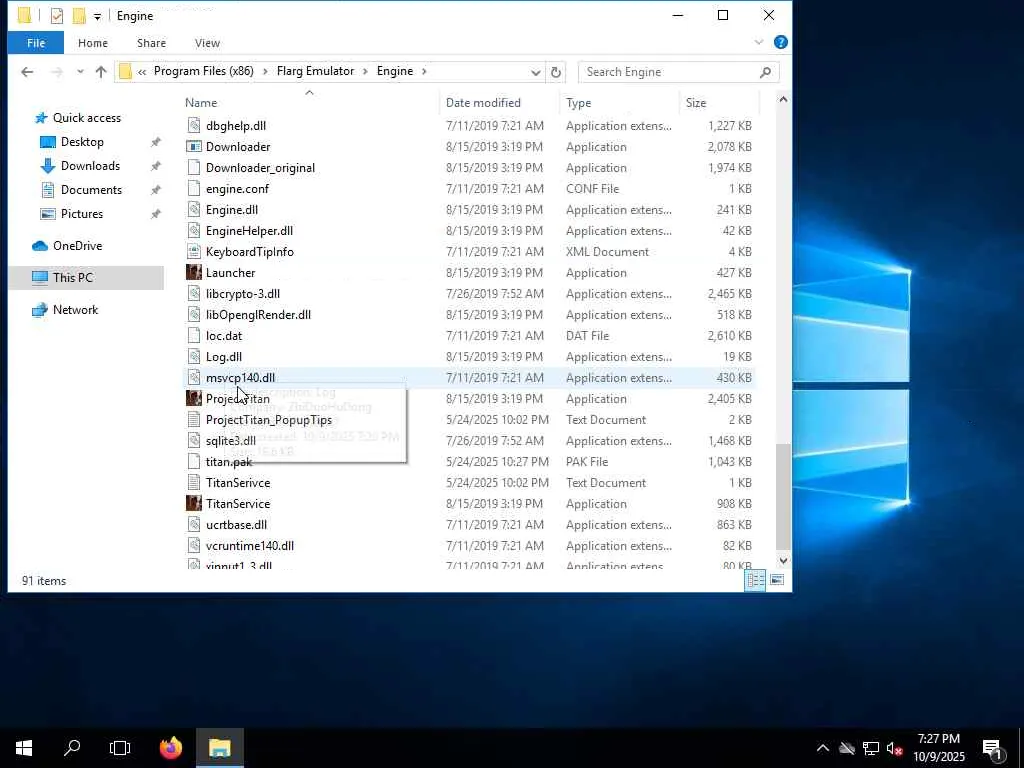Open the File menu
Viewport: 1024px width, 768px height.
[36, 43]
